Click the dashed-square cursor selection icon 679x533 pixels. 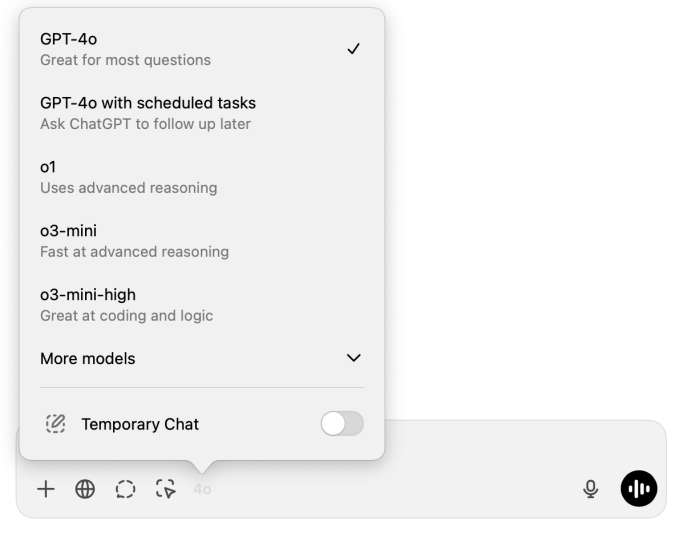[x=165, y=489]
